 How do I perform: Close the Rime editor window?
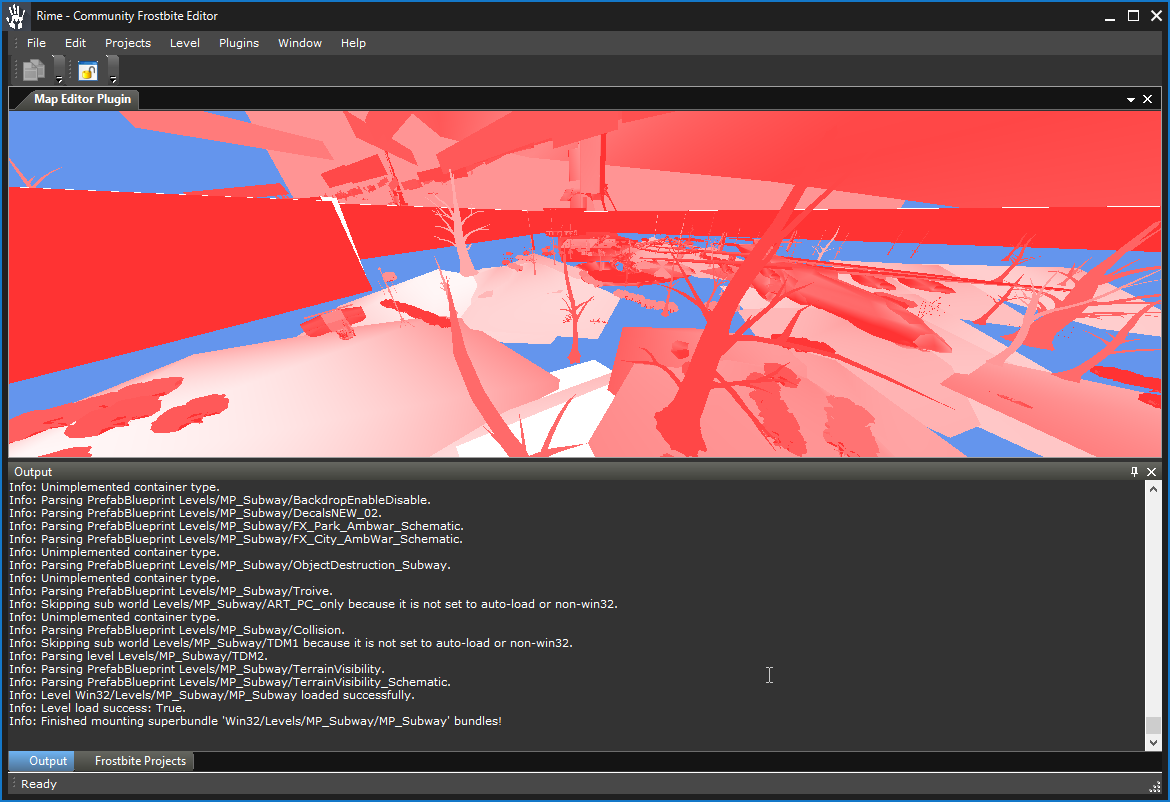click(1156, 16)
